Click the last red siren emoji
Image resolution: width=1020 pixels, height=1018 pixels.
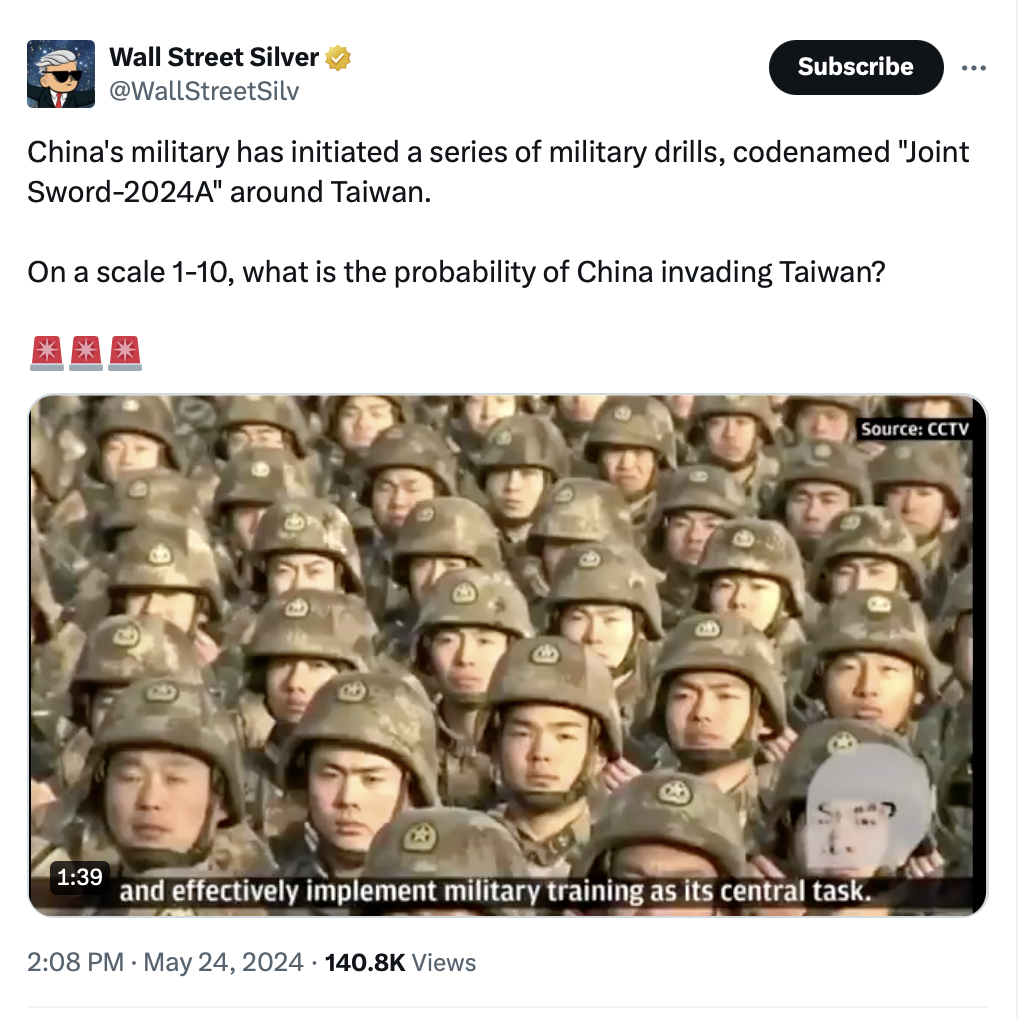point(125,353)
